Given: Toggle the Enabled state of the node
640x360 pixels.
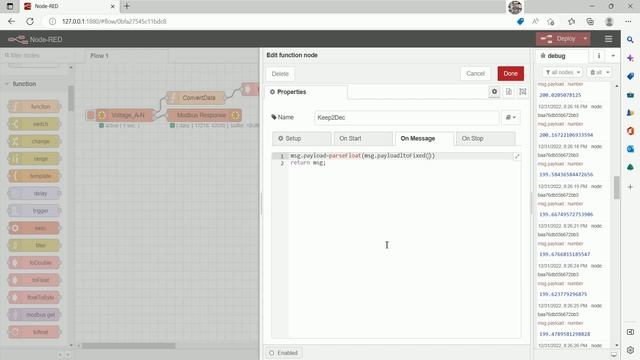Looking at the screenshot, I should point(283,353).
